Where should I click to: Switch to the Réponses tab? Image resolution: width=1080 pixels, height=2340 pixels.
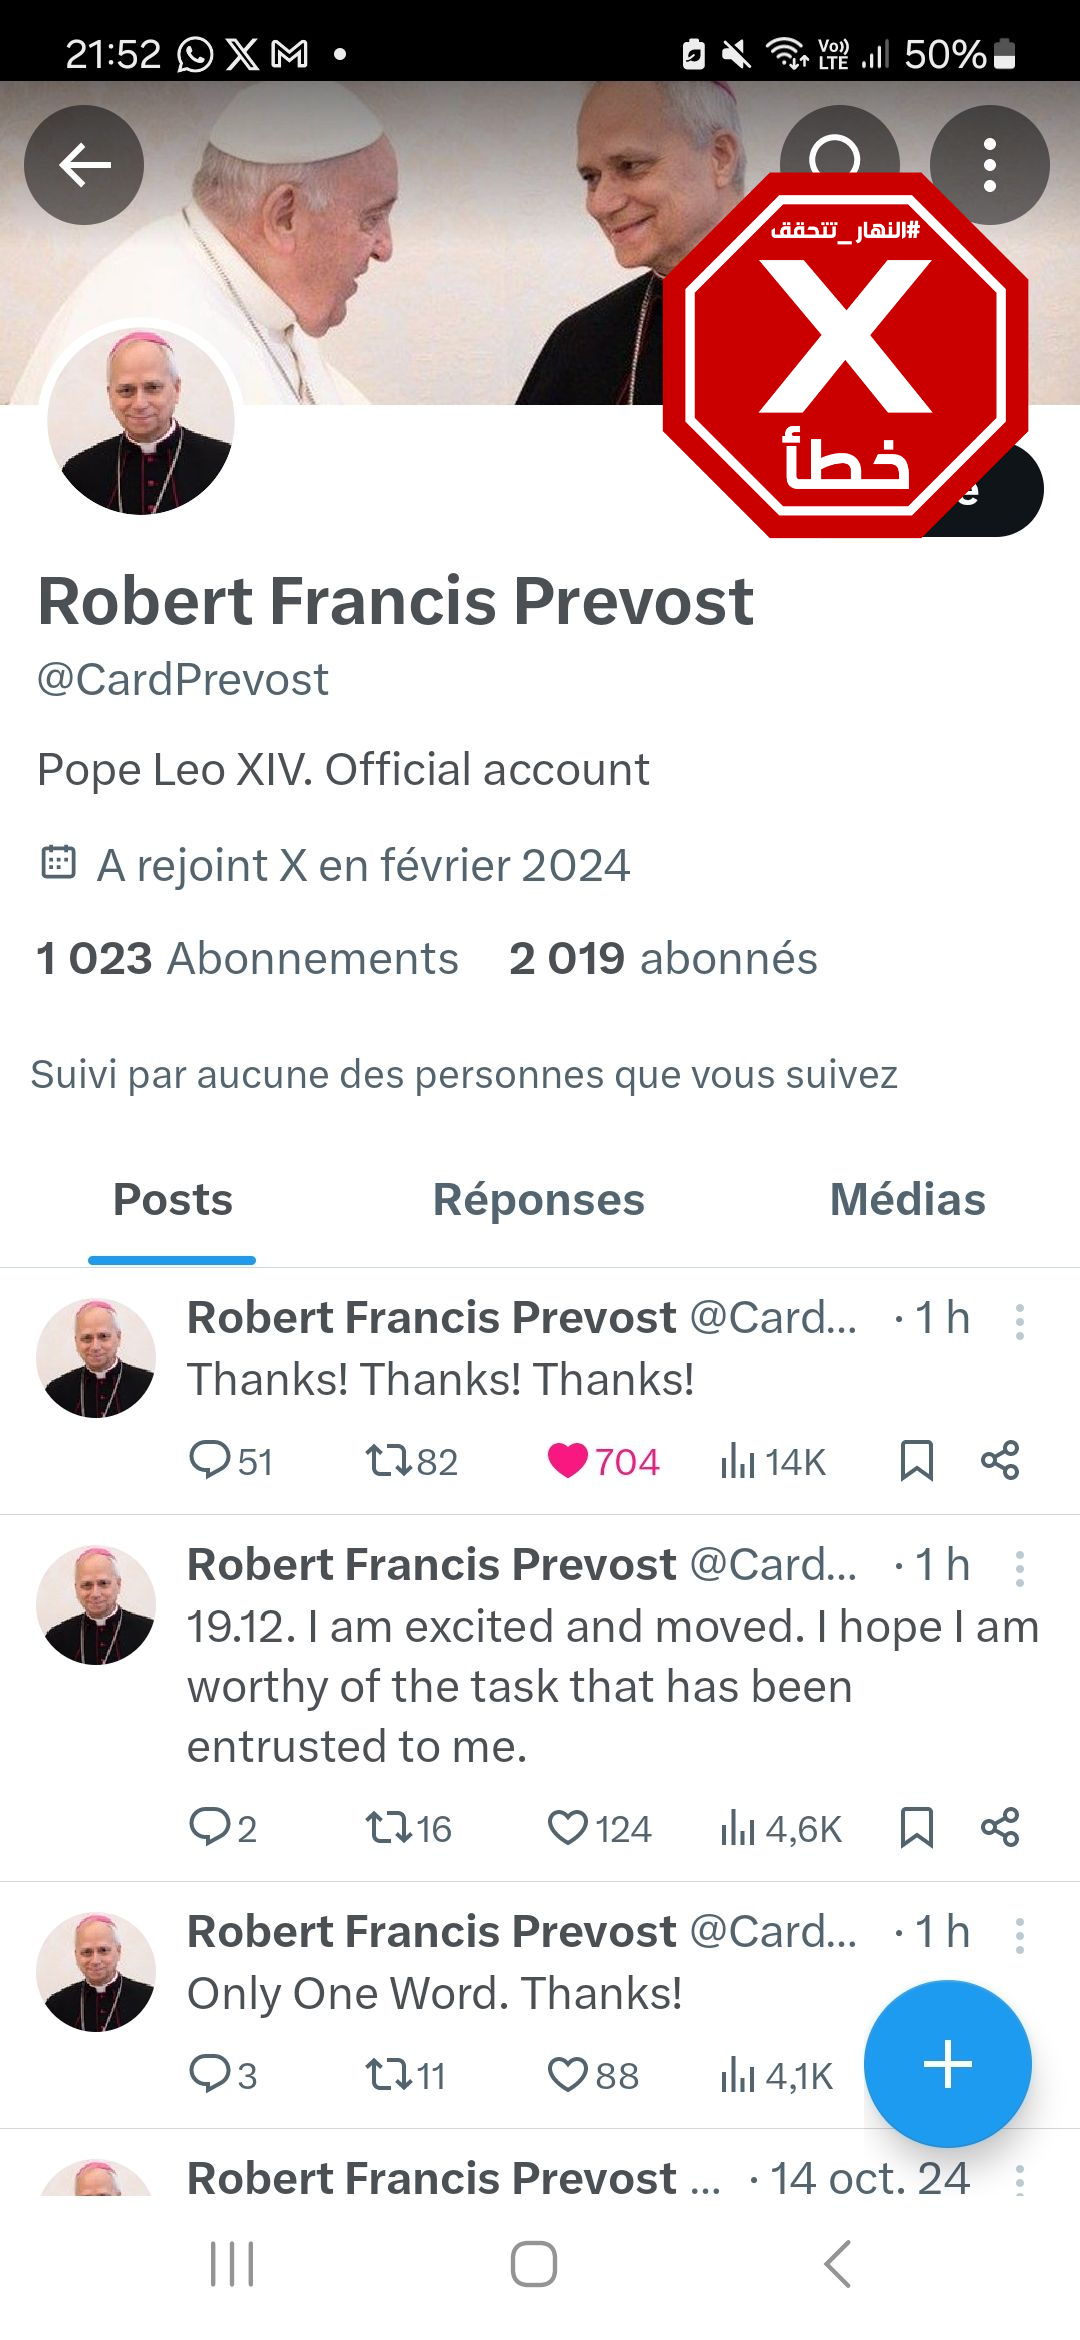coord(539,1200)
